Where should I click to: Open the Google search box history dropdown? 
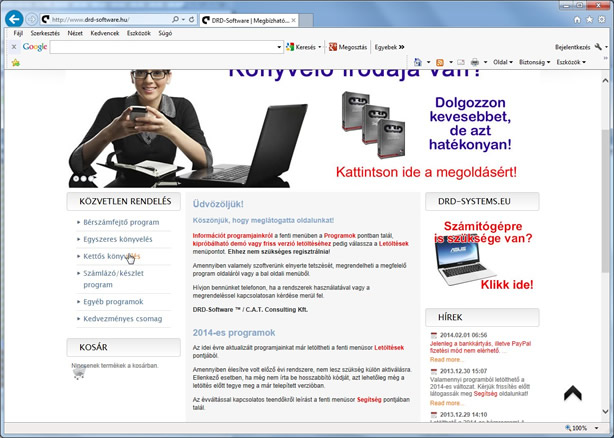[279, 47]
